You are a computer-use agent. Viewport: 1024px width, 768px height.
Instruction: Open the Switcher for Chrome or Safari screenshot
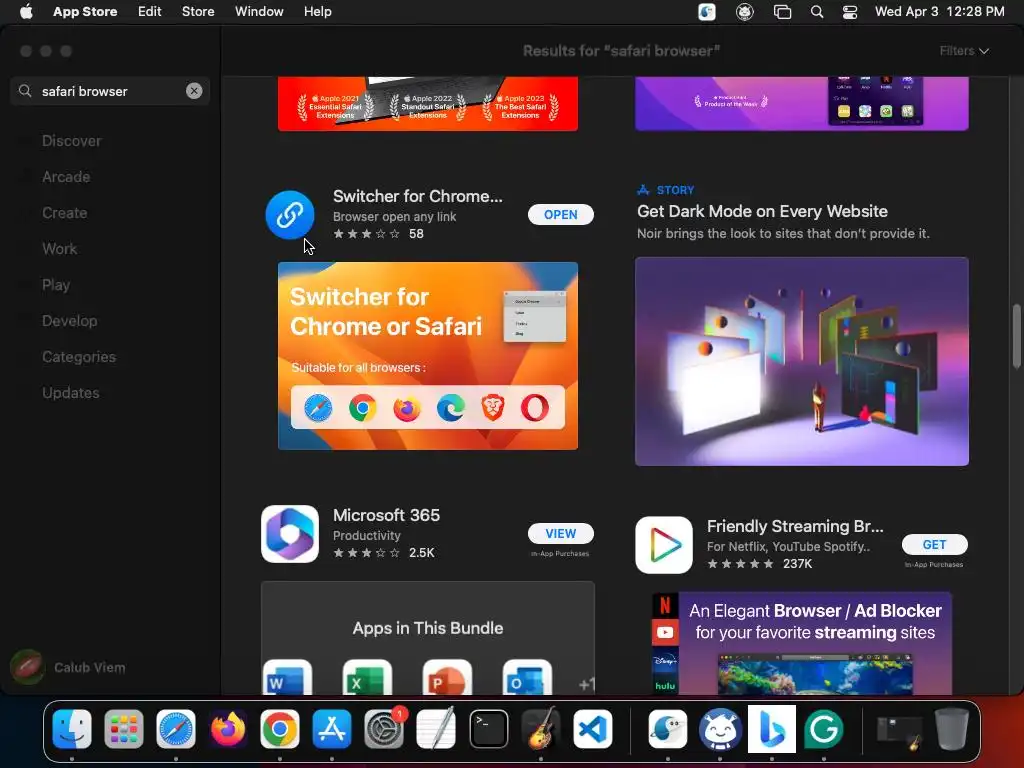(428, 356)
